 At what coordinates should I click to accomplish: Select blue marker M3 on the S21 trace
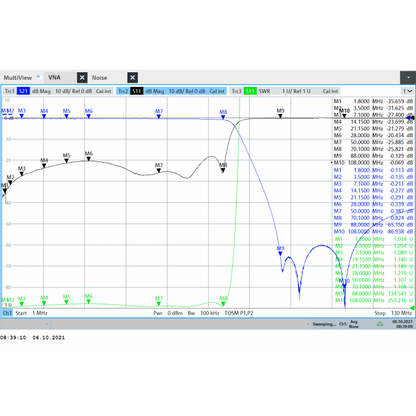tap(22, 113)
